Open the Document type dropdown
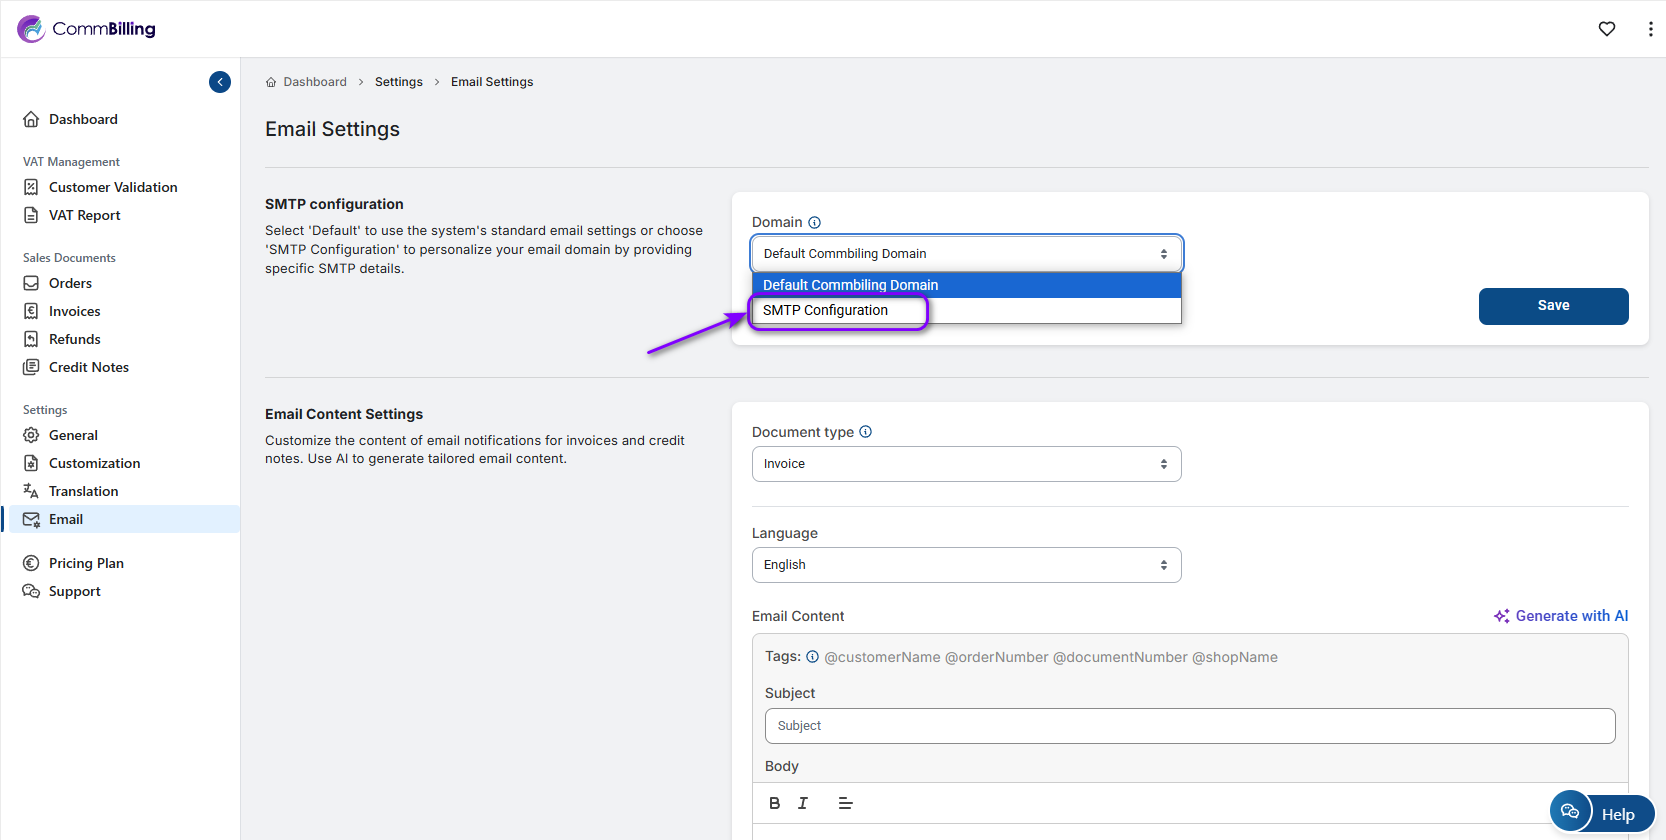1666x840 pixels. pyautogui.click(x=966, y=464)
